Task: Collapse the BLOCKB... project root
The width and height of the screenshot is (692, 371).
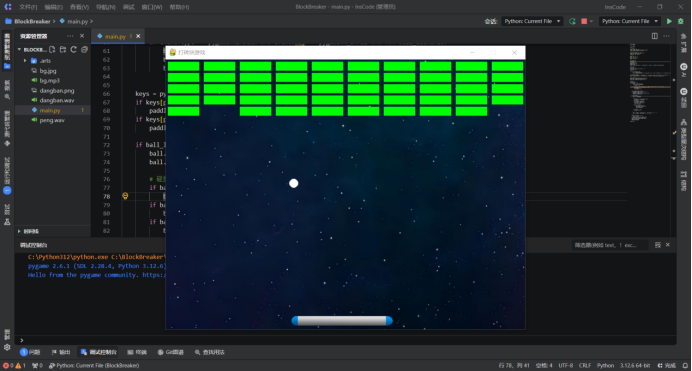Action: coord(19,49)
